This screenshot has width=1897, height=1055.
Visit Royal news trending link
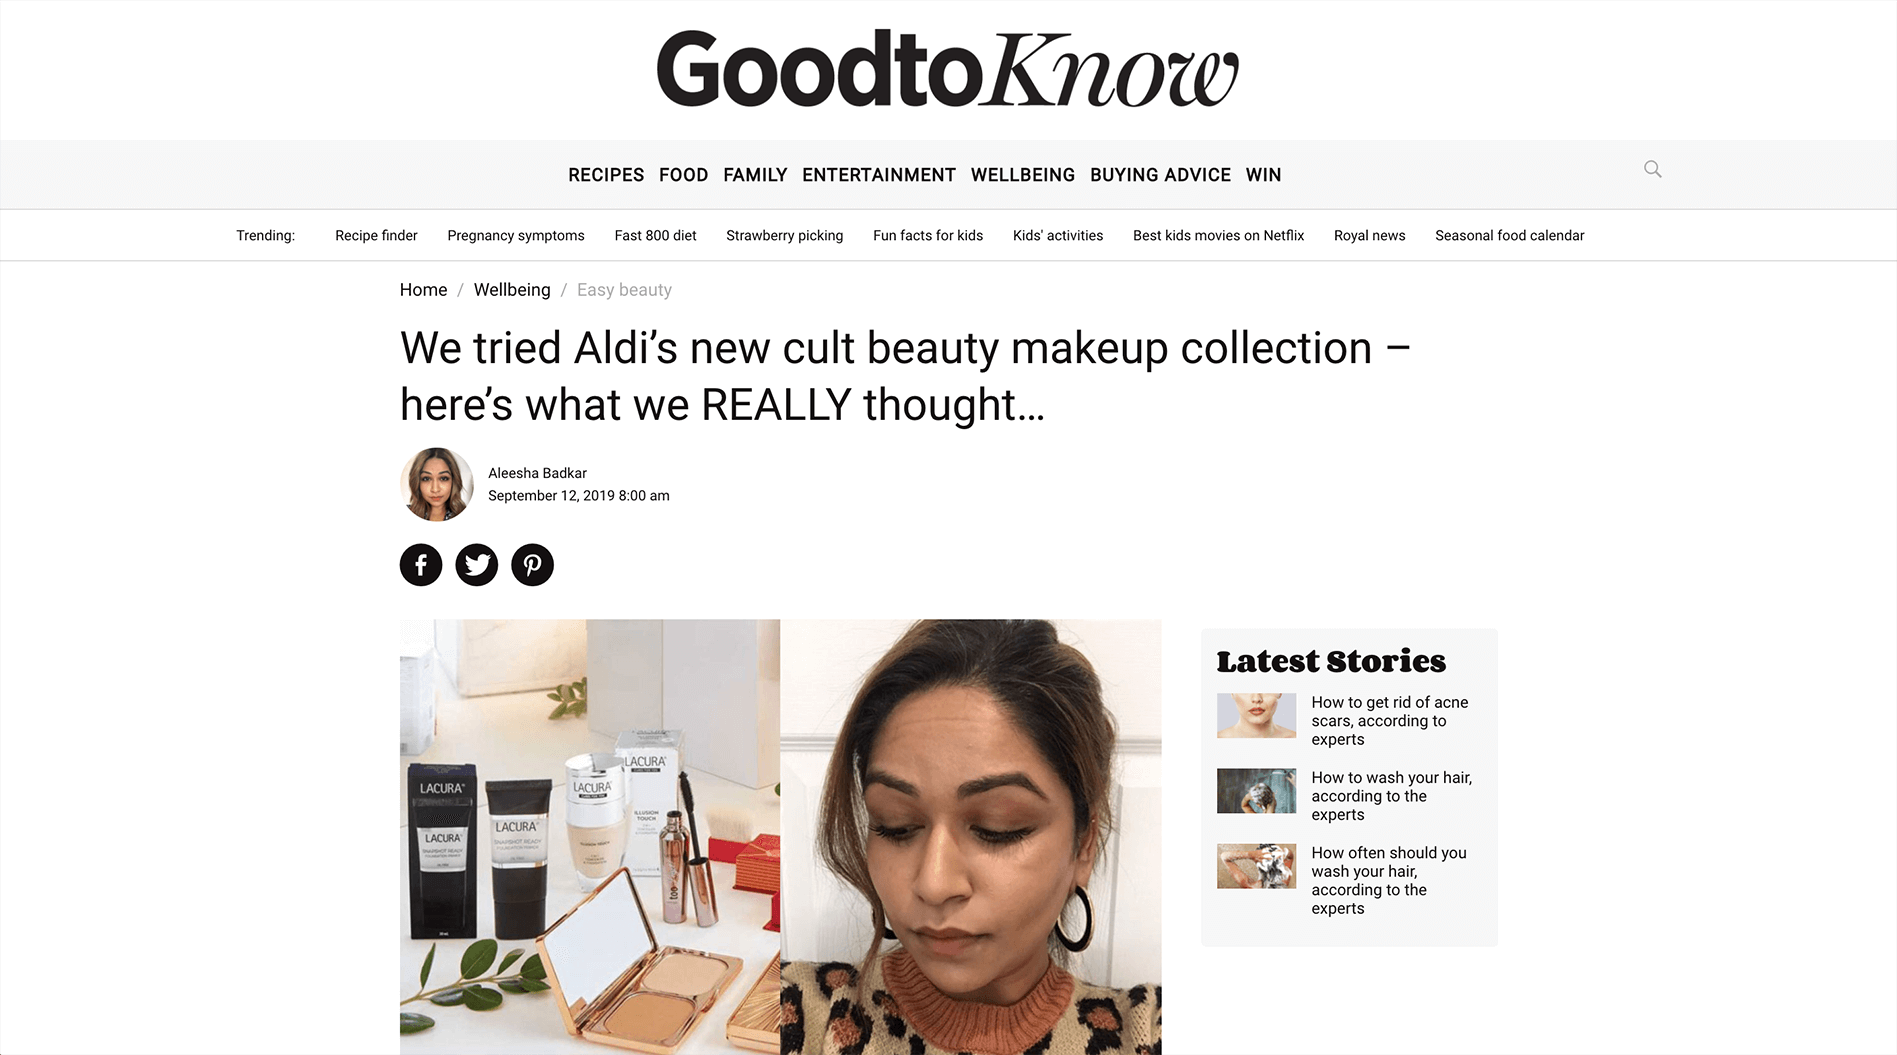1369,236
